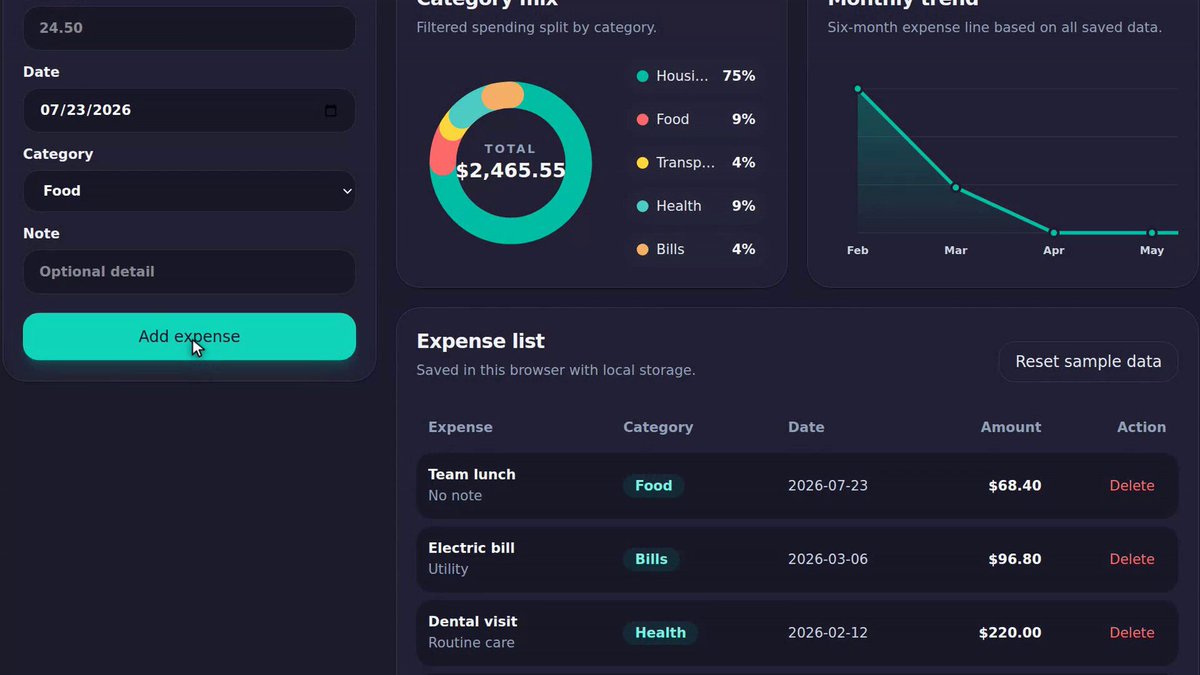
Task: Click the Electric bill expense name
Action: point(471,548)
